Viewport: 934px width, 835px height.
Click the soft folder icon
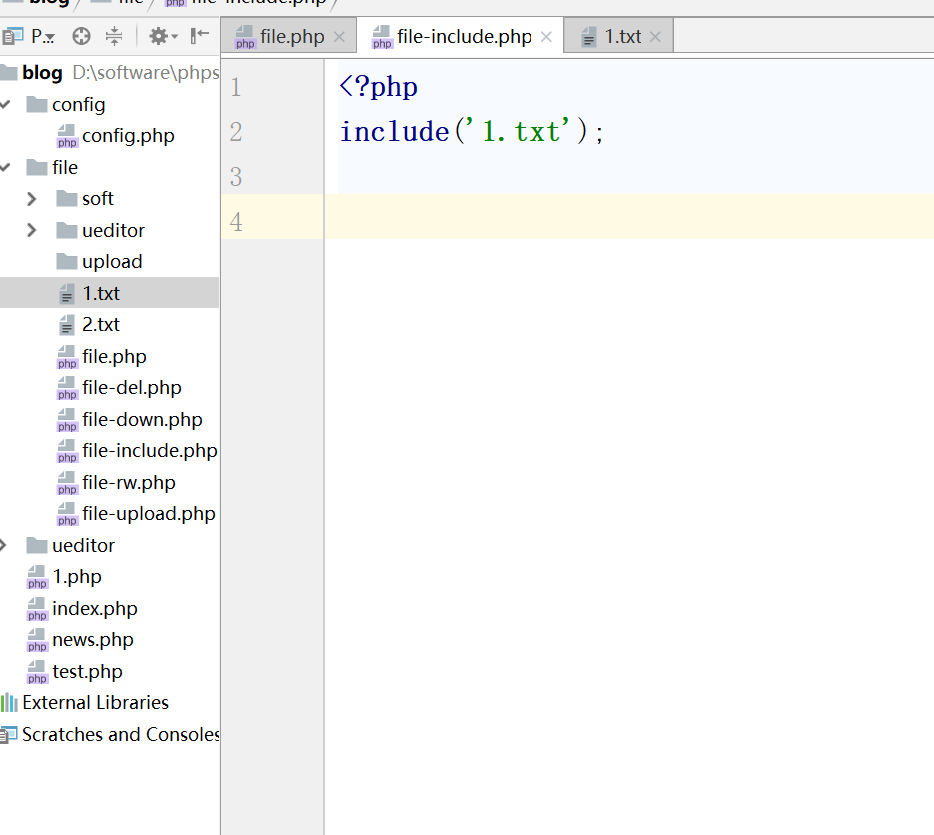(x=67, y=199)
